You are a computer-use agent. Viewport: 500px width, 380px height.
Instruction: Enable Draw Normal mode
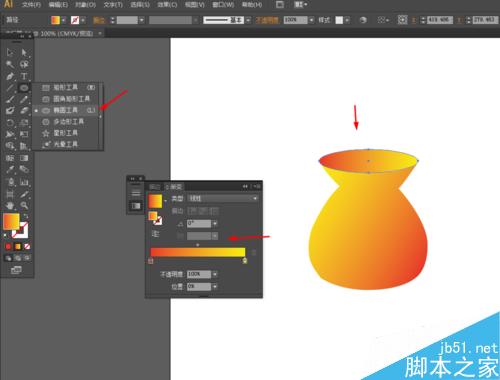(x=8, y=258)
